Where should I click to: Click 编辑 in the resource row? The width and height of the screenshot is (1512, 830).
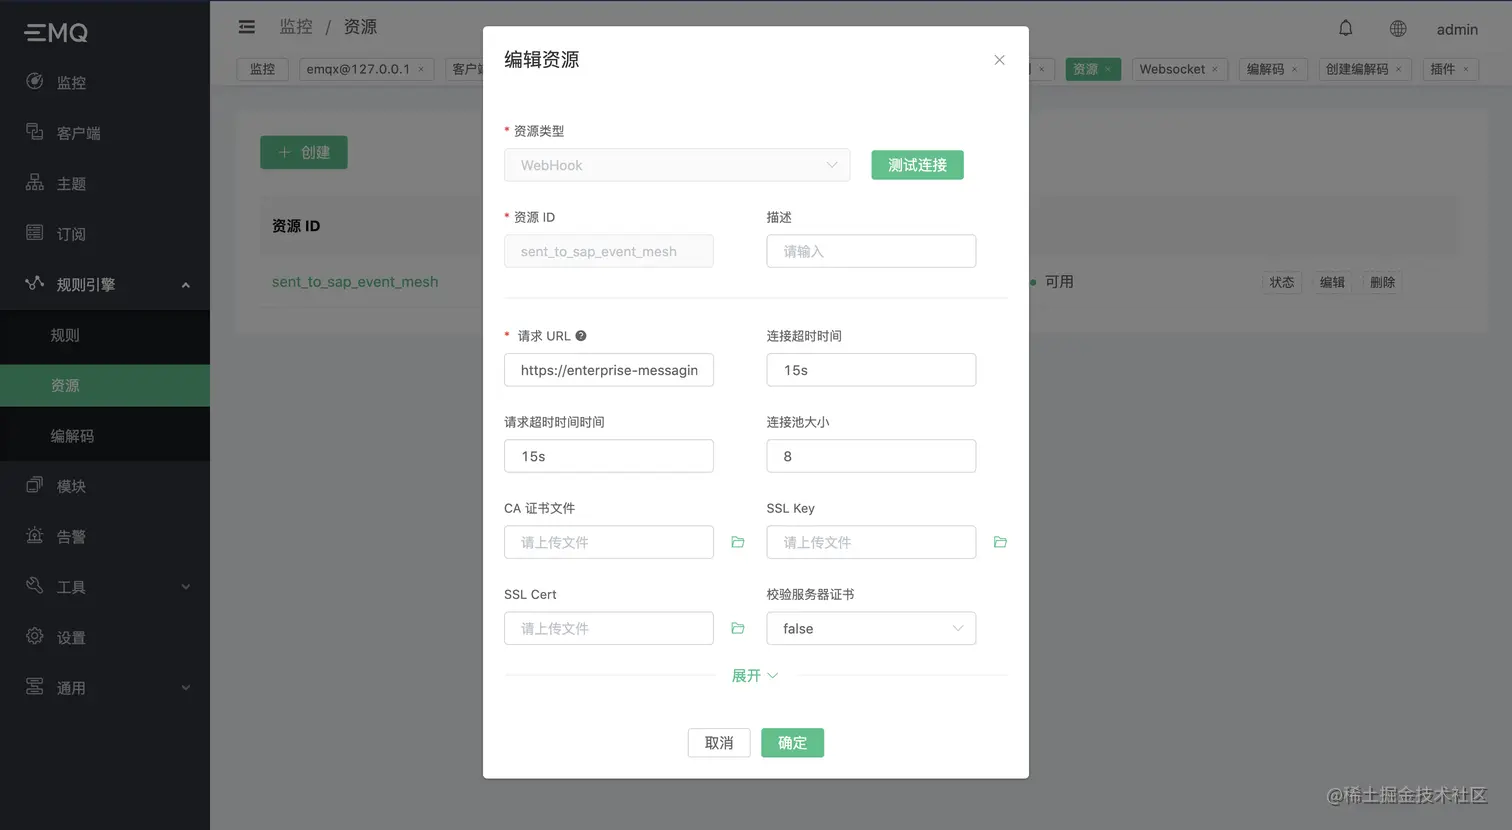[1332, 282]
